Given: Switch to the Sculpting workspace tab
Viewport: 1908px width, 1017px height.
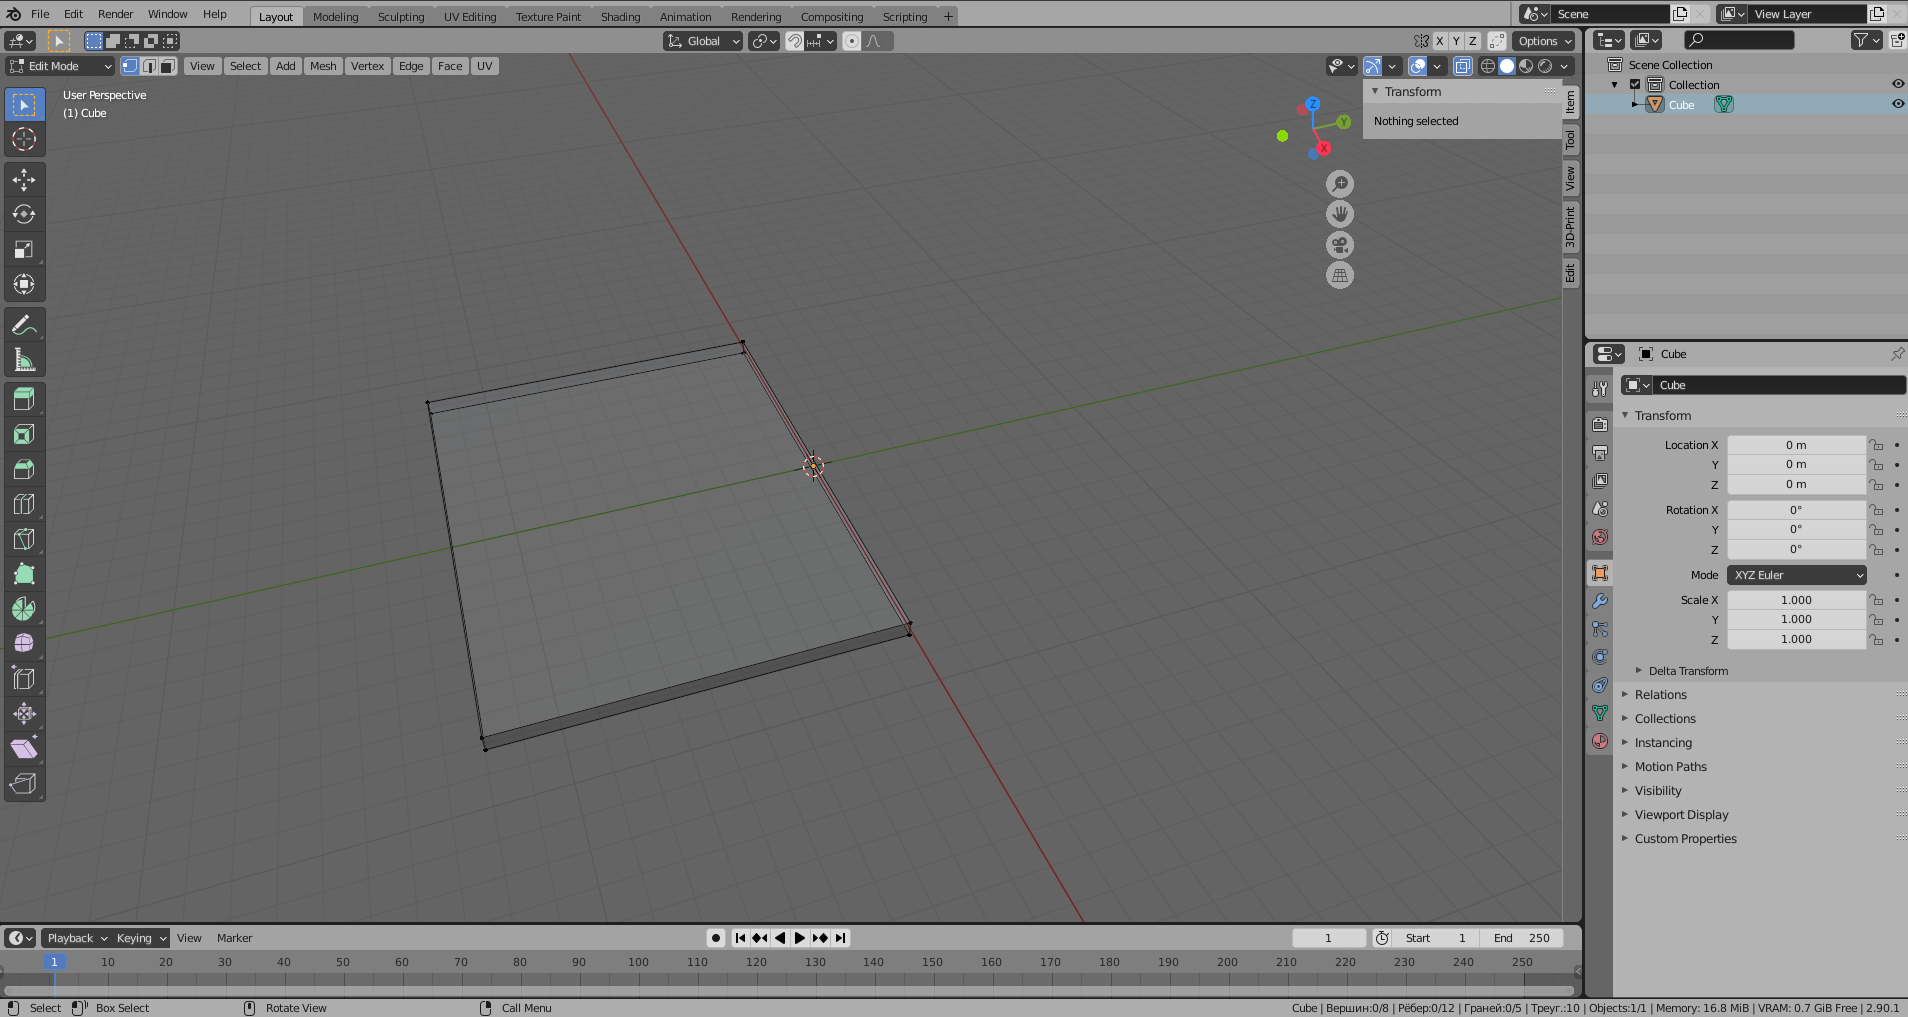Looking at the screenshot, I should [400, 17].
